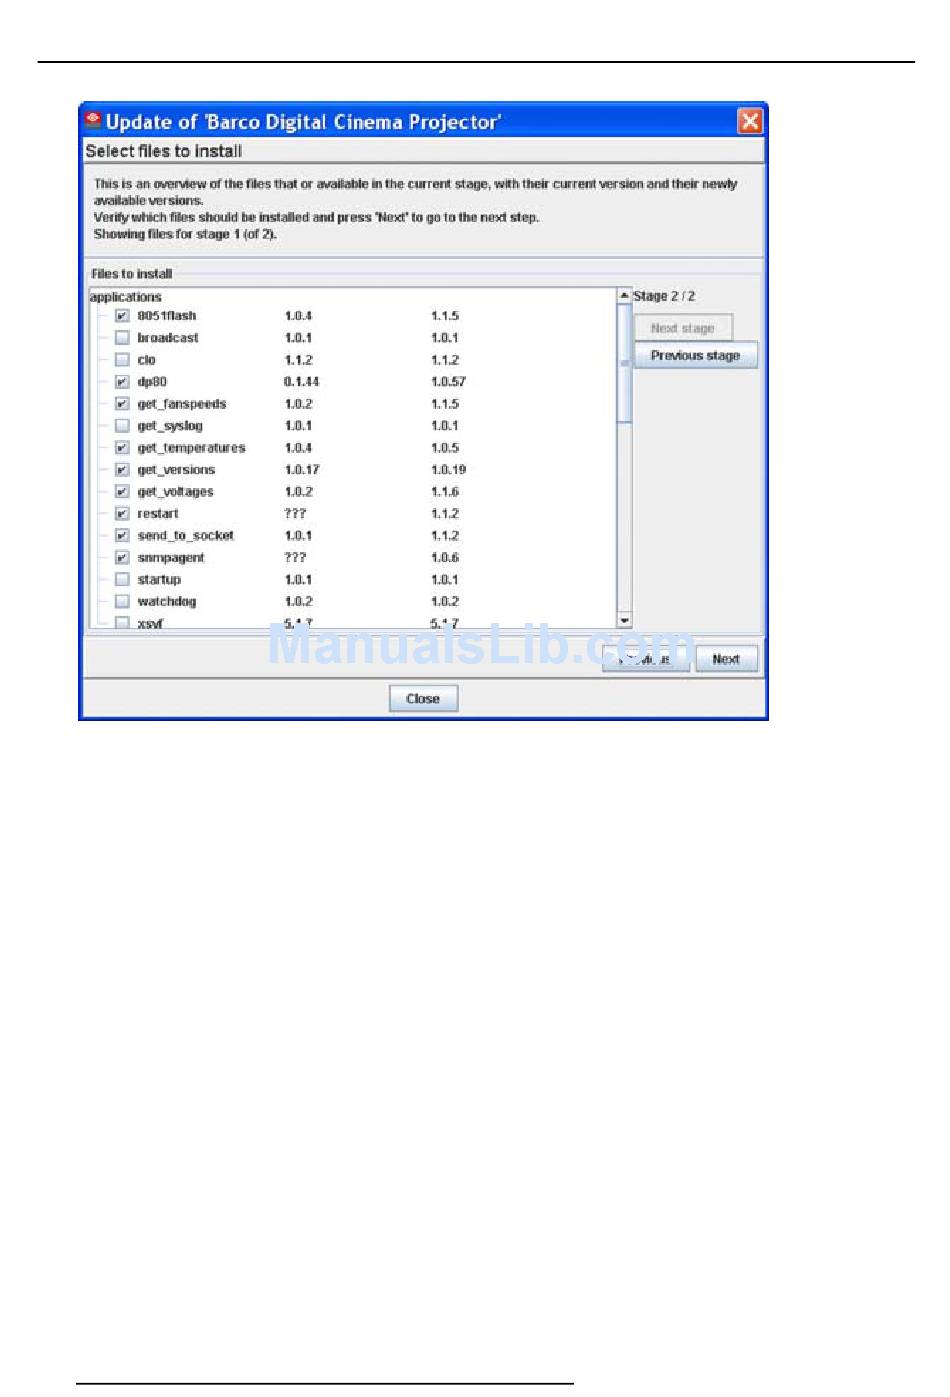This screenshot has width=950, height=1397.
Task: Click the 'Files to install' group label
Action: pos(132,274)
